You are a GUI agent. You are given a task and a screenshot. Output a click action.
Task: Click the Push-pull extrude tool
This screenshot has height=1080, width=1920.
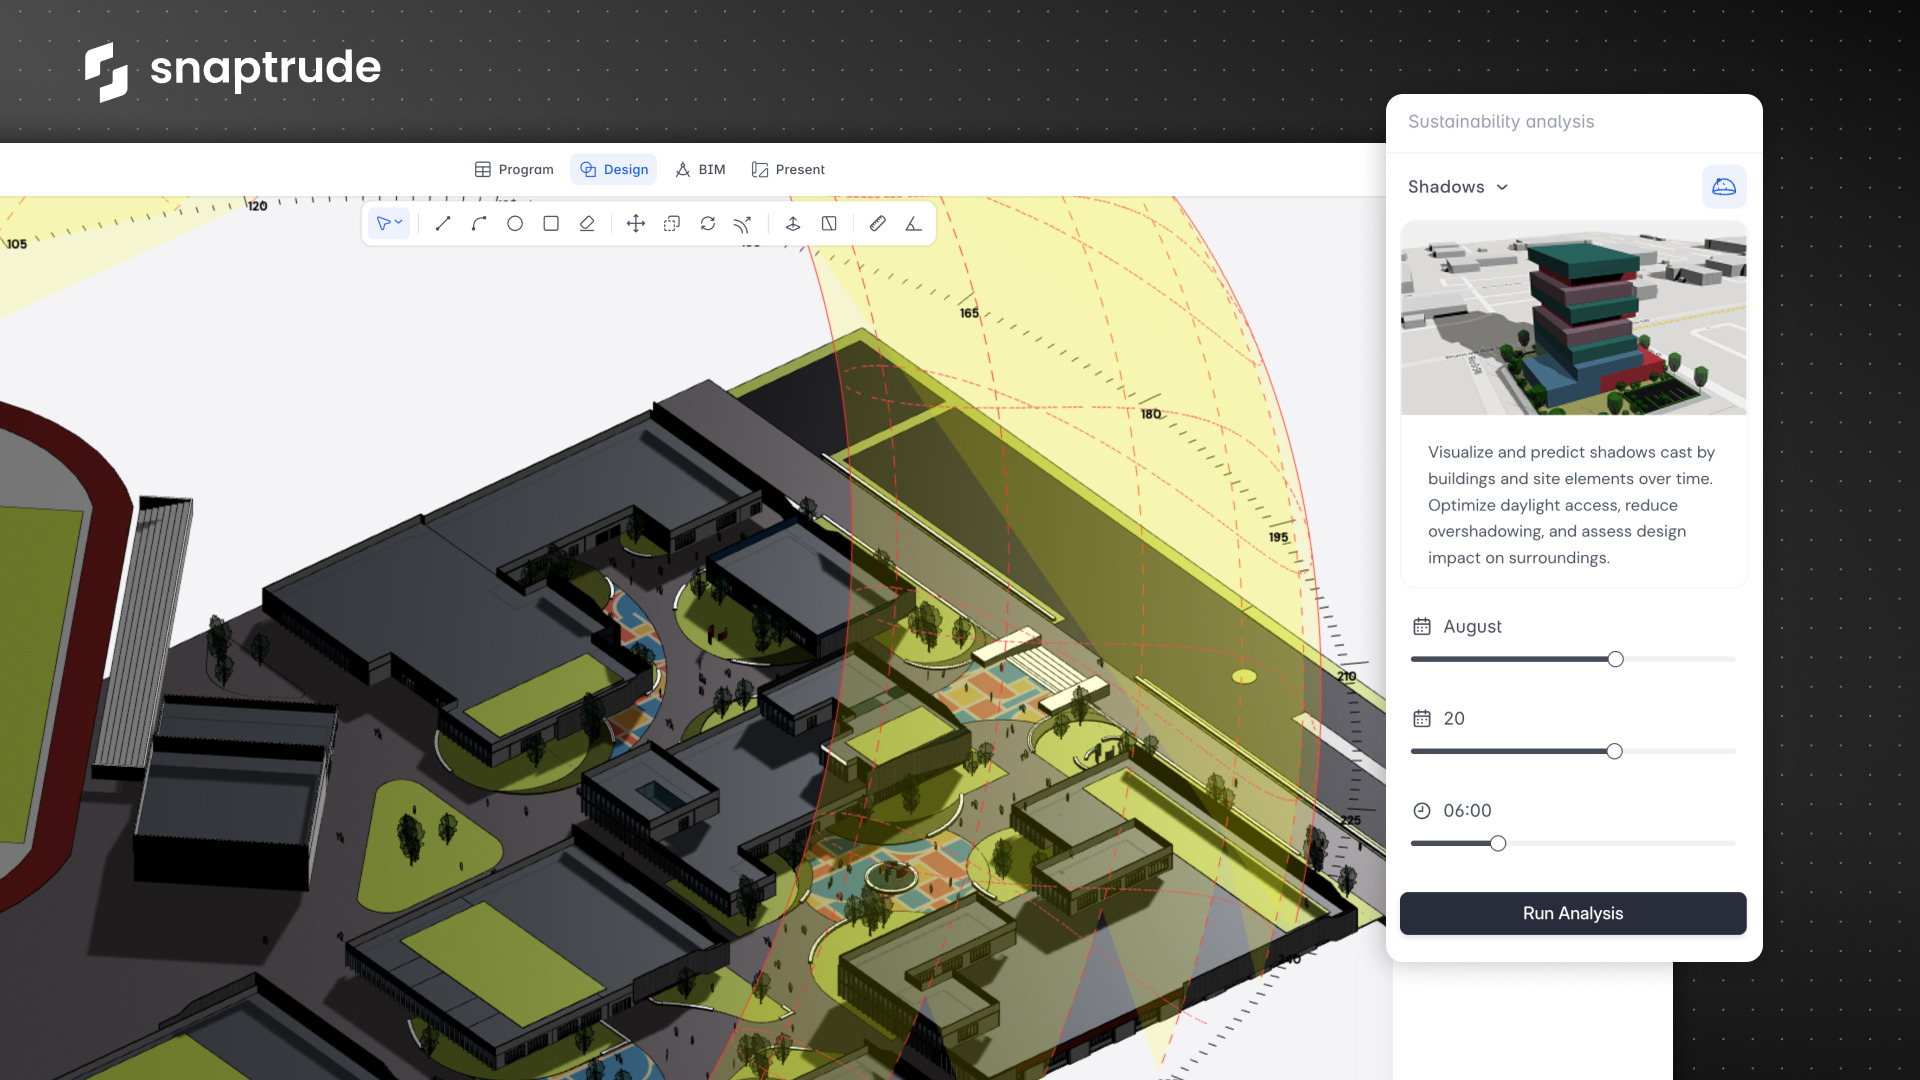click(x=793, y=224)
